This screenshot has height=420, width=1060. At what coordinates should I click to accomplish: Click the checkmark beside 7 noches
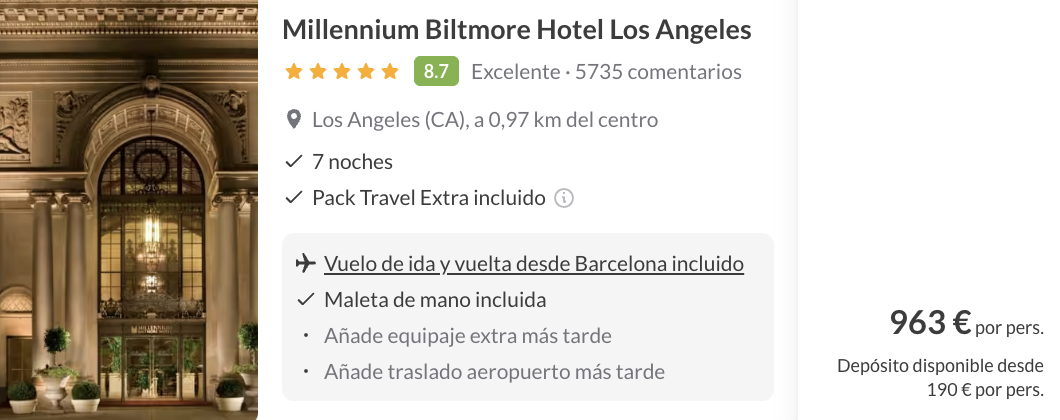pos(294,162)
